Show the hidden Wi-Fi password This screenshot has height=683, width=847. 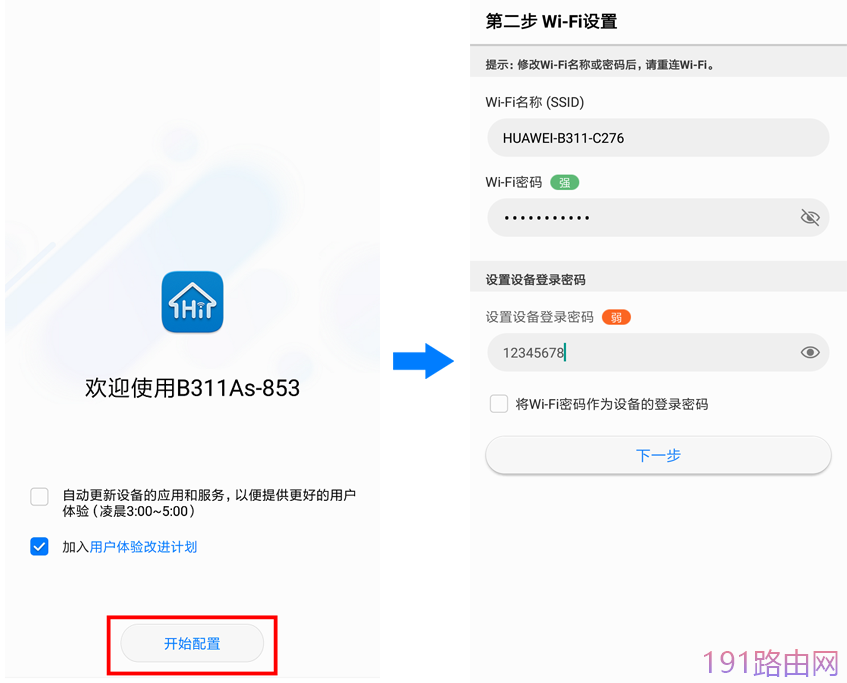(810, 218)
